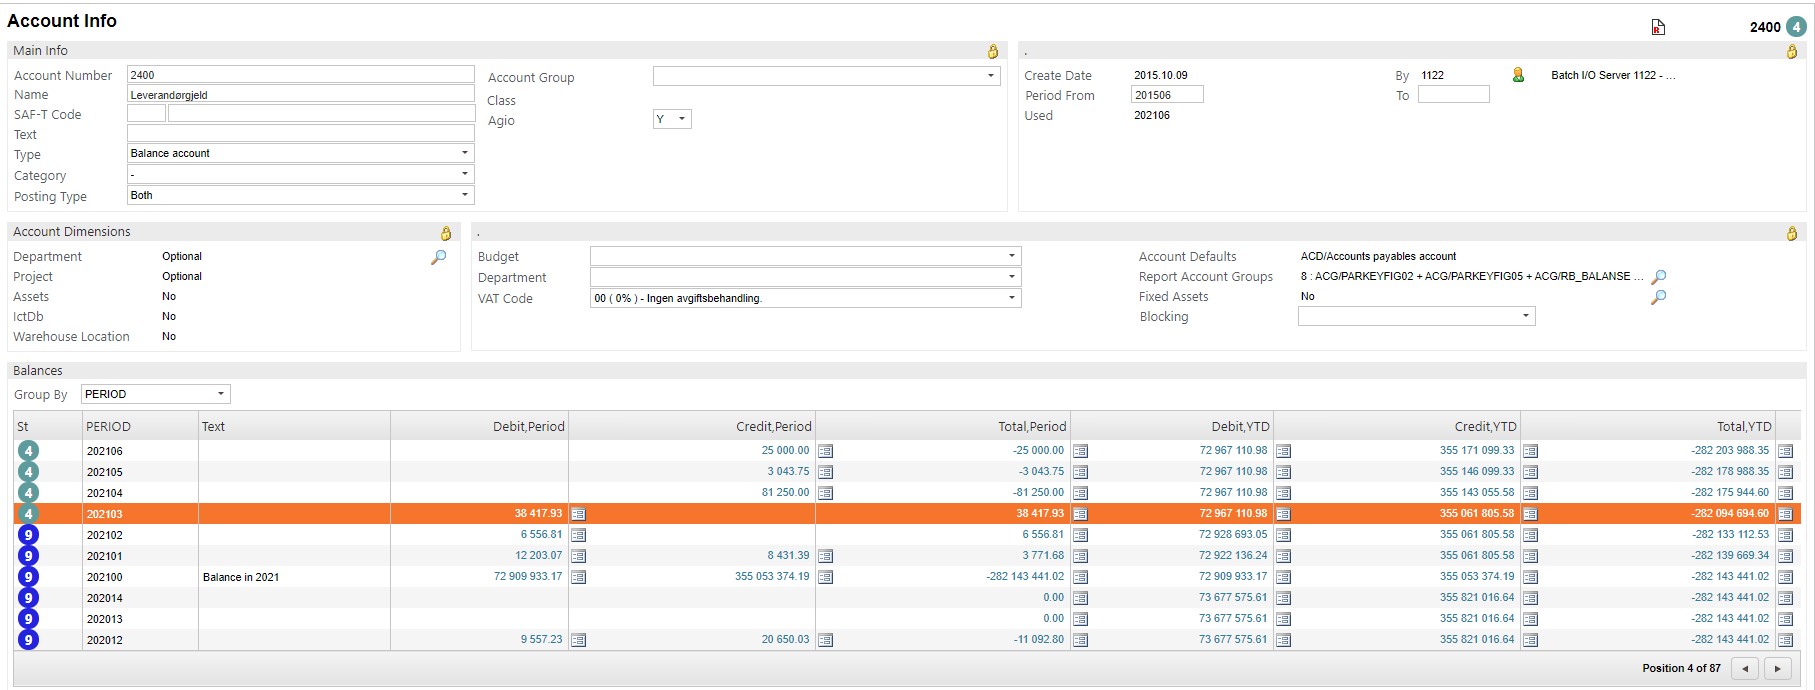Open the Agio dropdown set to Y
The width and height of the screenshot is (1815, 690).
[682, 119]
